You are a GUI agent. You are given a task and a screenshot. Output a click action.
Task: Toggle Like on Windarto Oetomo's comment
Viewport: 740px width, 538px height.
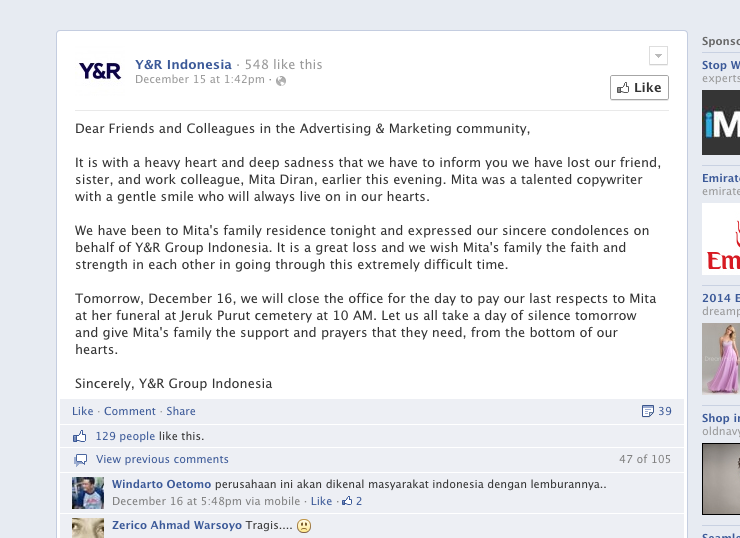[x=321, y=501]
